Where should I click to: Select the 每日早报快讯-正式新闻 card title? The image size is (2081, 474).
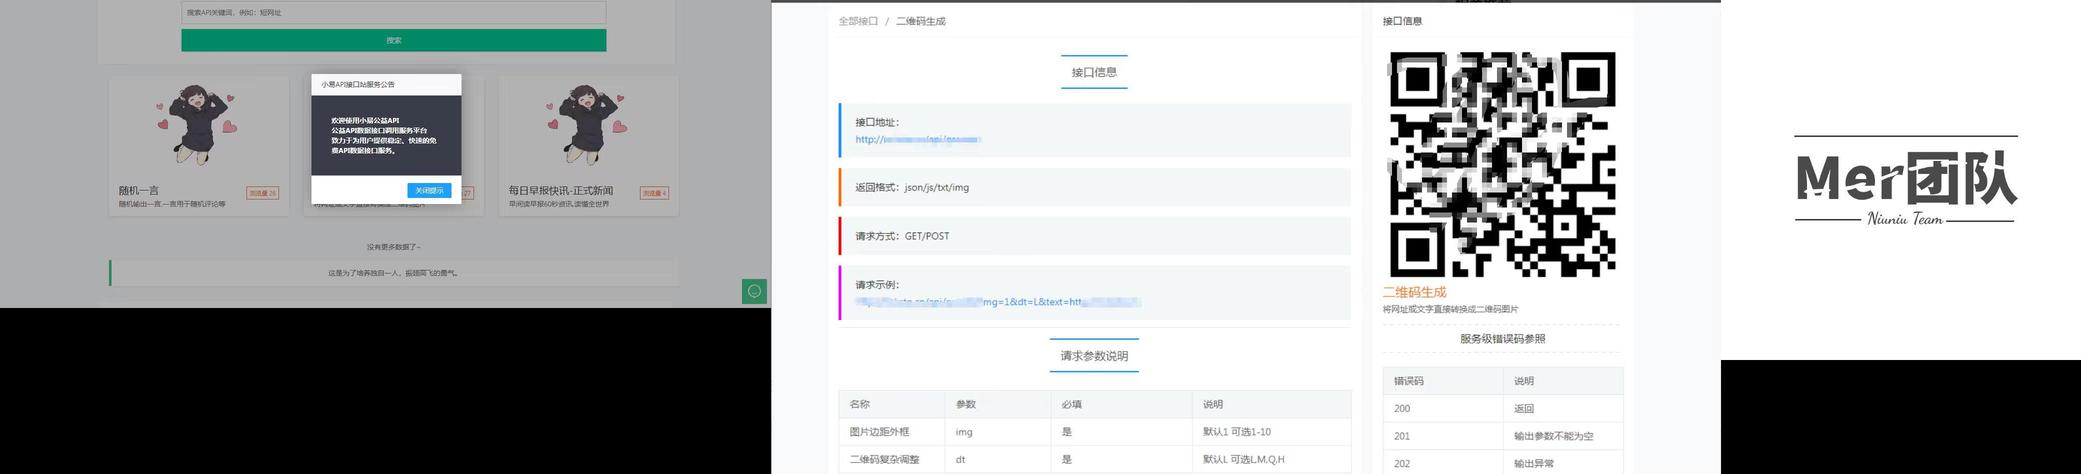coord(560,190)
